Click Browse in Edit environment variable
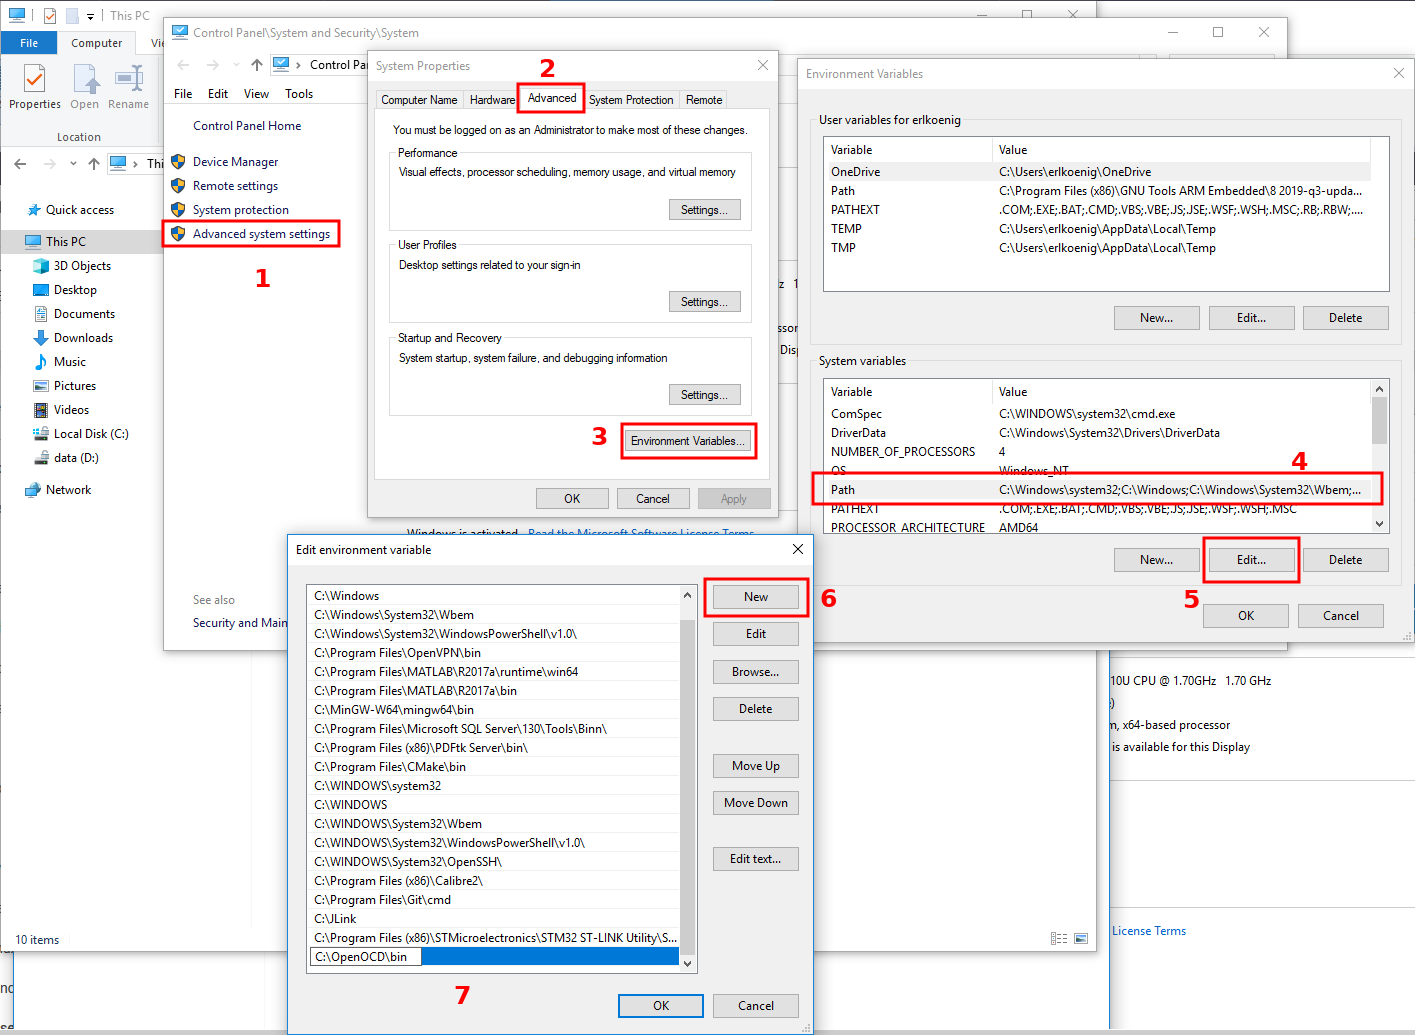 (756, 672)
